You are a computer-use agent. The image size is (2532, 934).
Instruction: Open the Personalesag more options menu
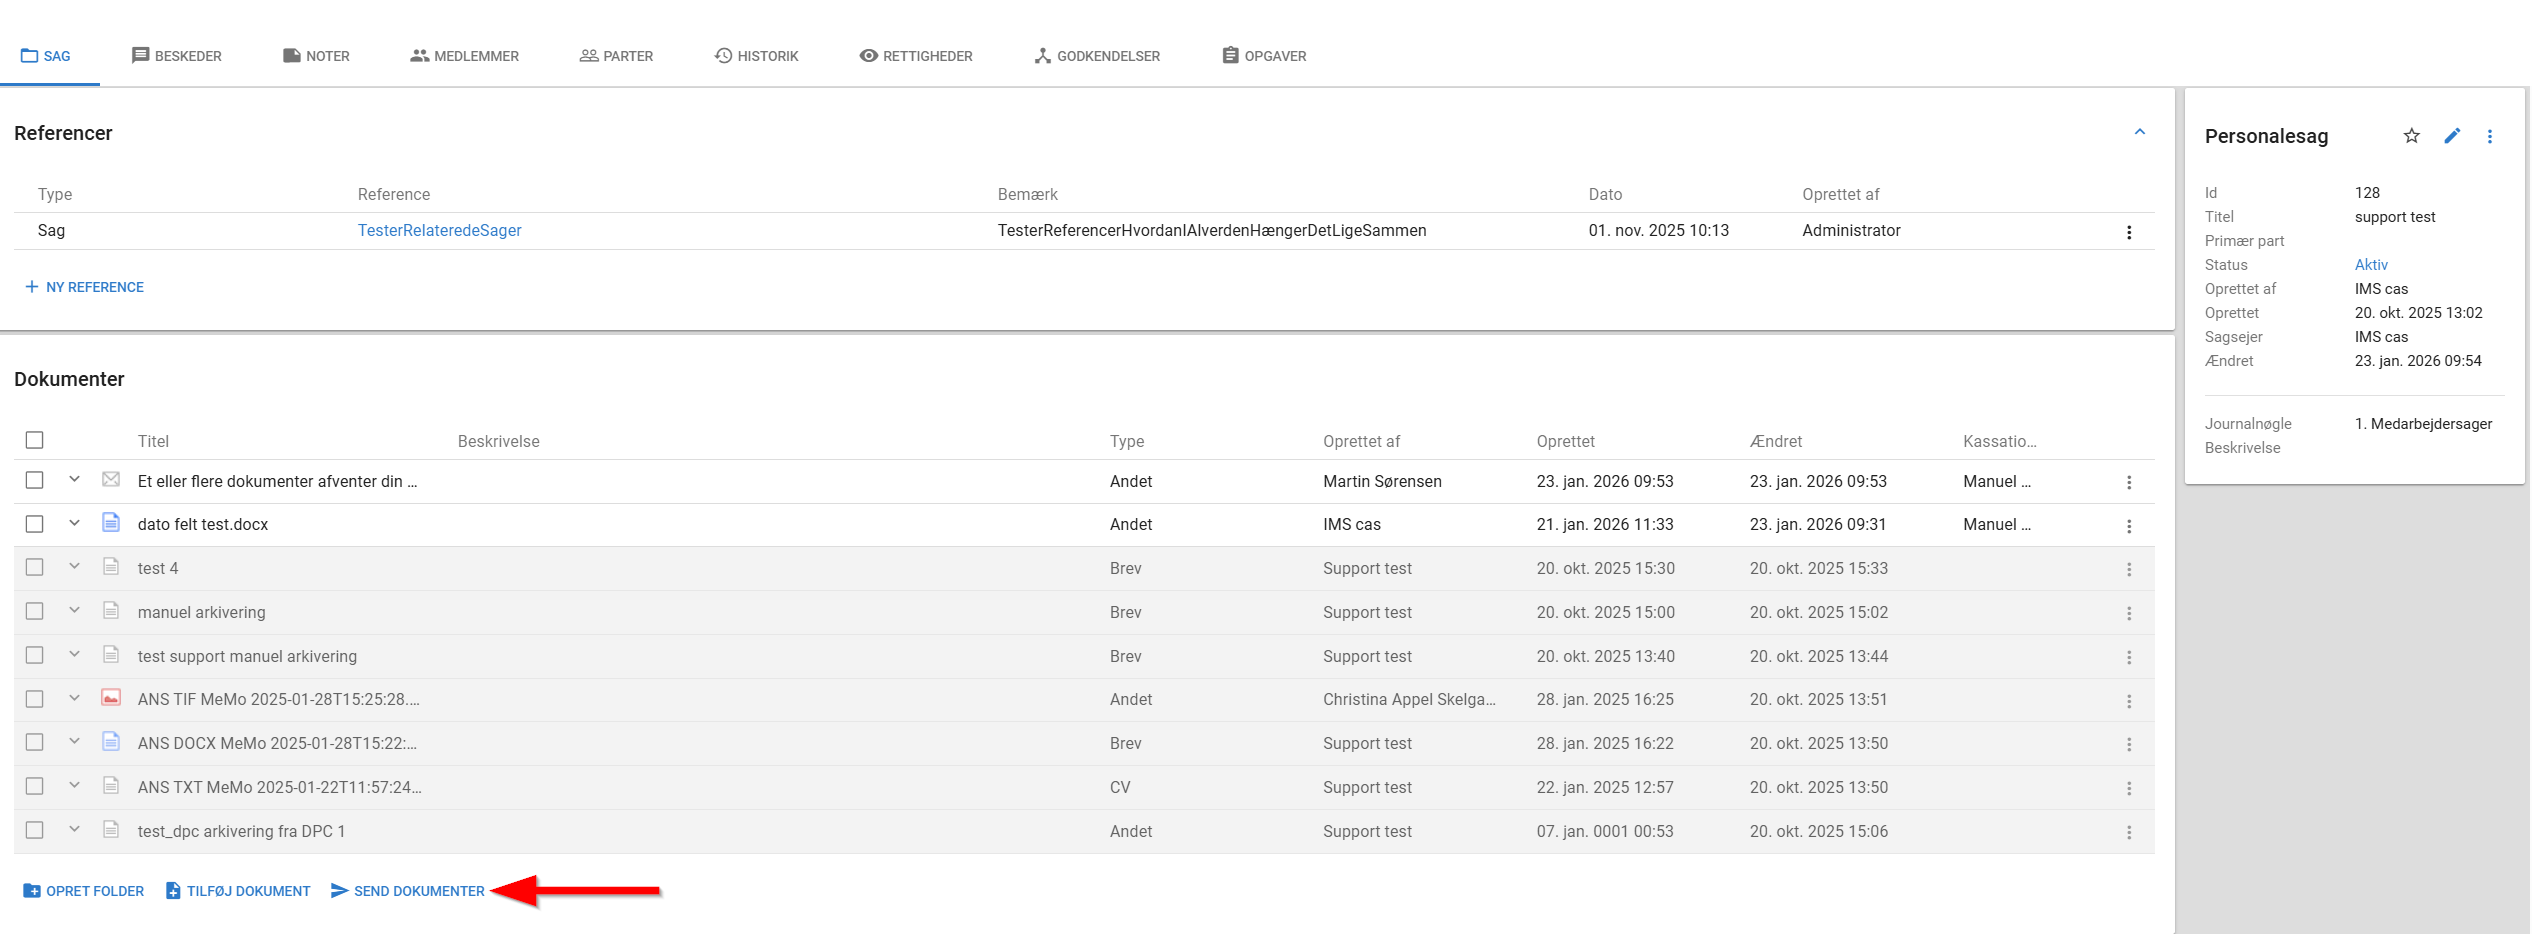[2490, 136]
